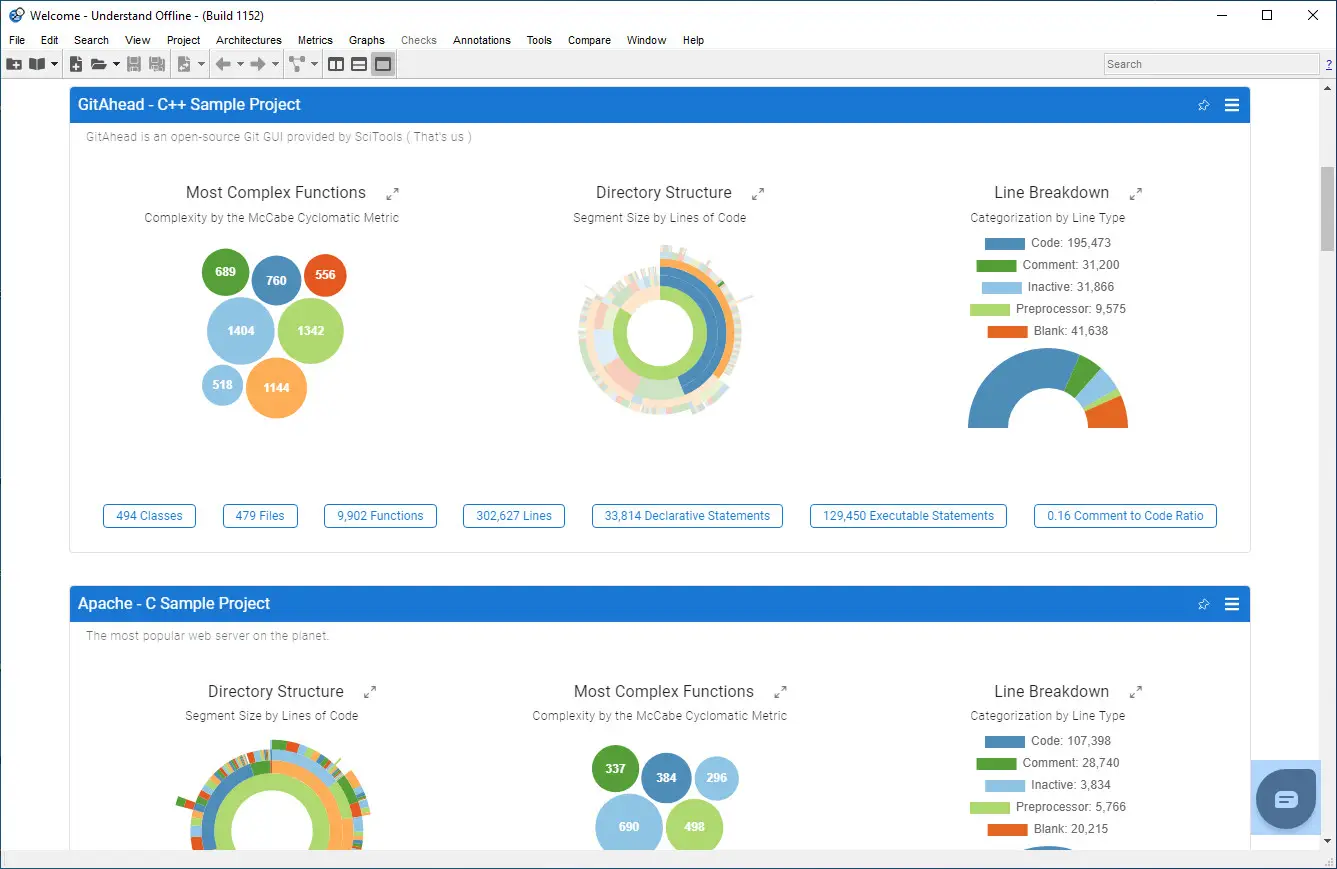Screen dimensions: 1337x869
Task: Open the chat bubble widget
Action: pos(1286,798)
